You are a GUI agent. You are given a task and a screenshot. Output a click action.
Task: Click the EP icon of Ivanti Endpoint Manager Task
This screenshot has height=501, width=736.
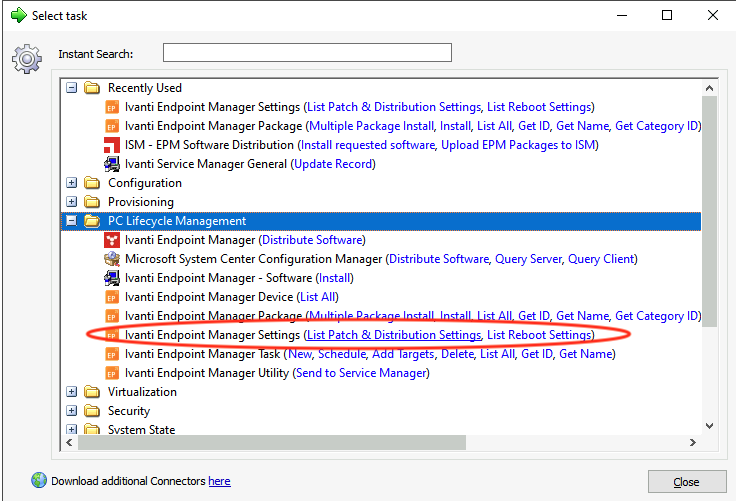(112, 354)
